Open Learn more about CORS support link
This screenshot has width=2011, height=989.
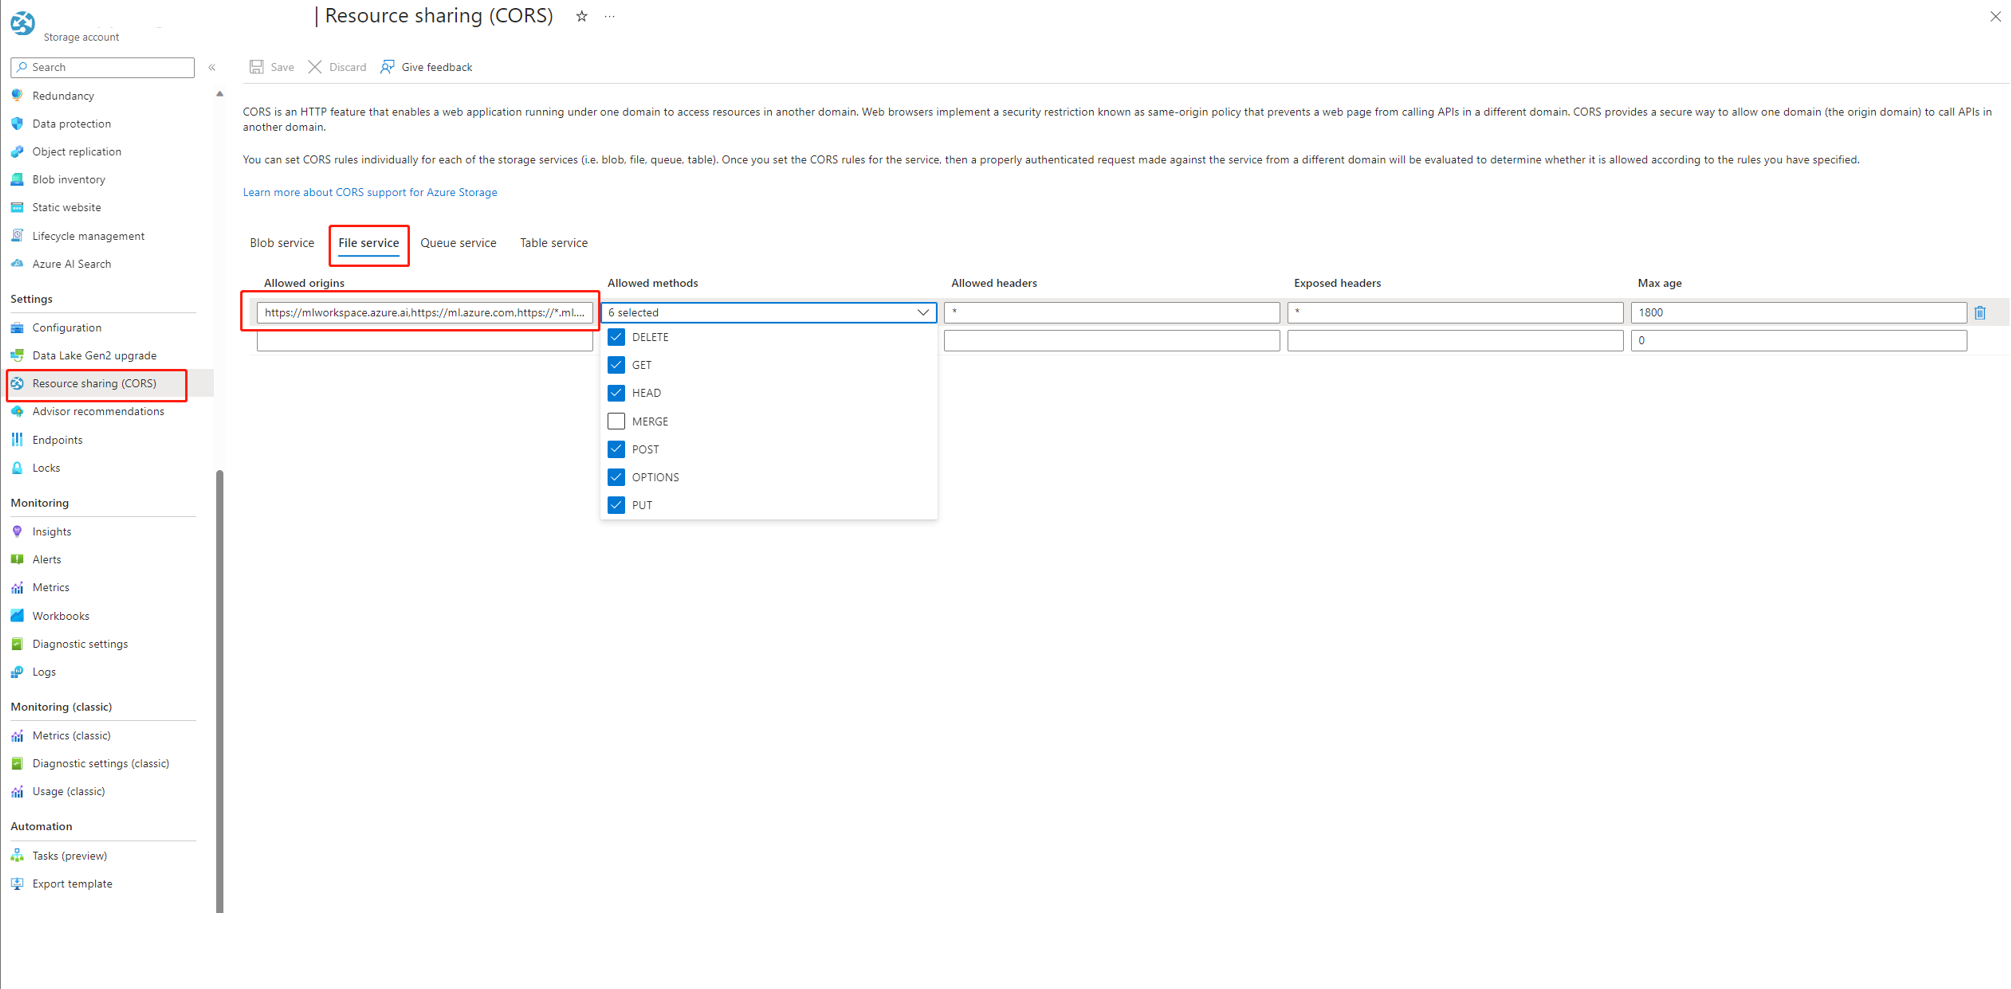pyautogui.click(x=370, y=192)
